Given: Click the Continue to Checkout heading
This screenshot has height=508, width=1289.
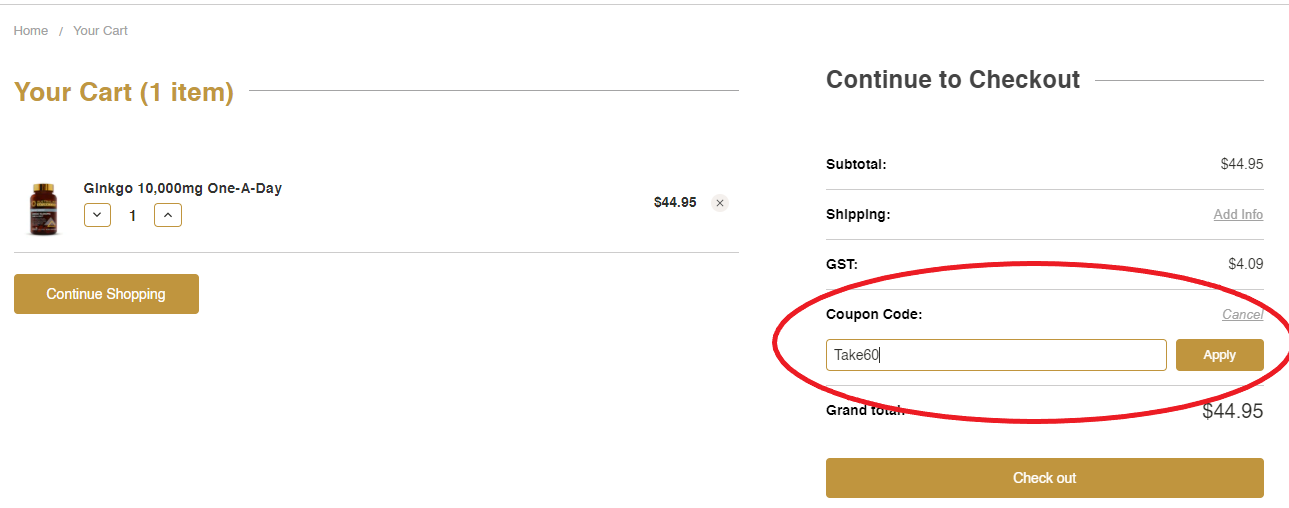Looking at the screenshot, I should (953, 80).
